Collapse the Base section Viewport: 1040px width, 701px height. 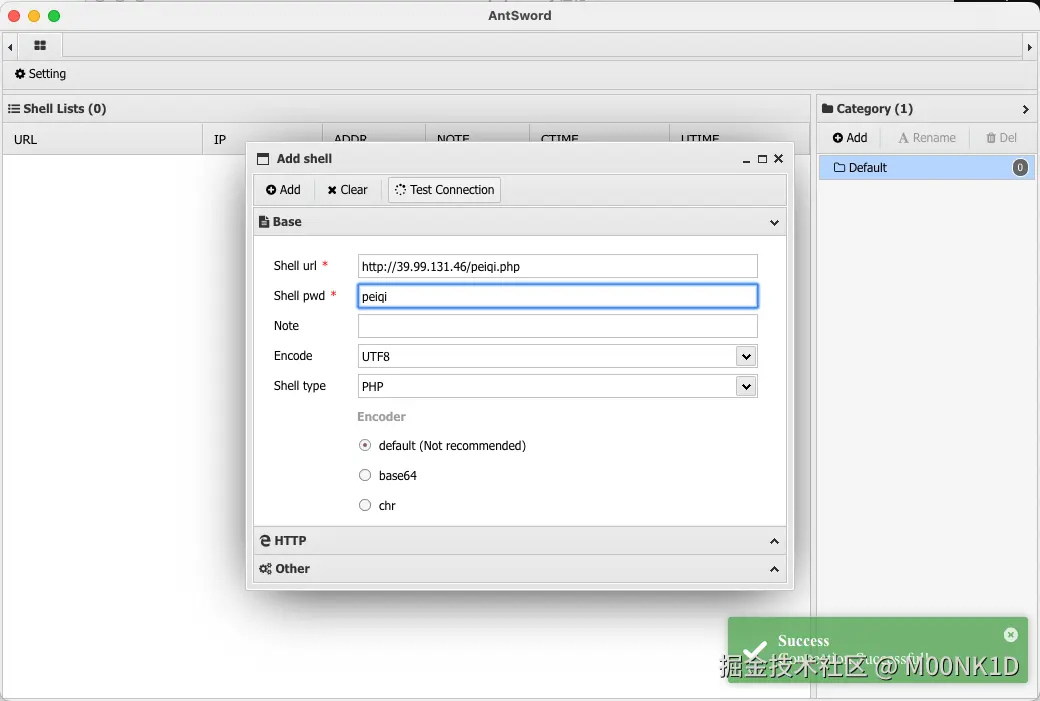(774, 223)
